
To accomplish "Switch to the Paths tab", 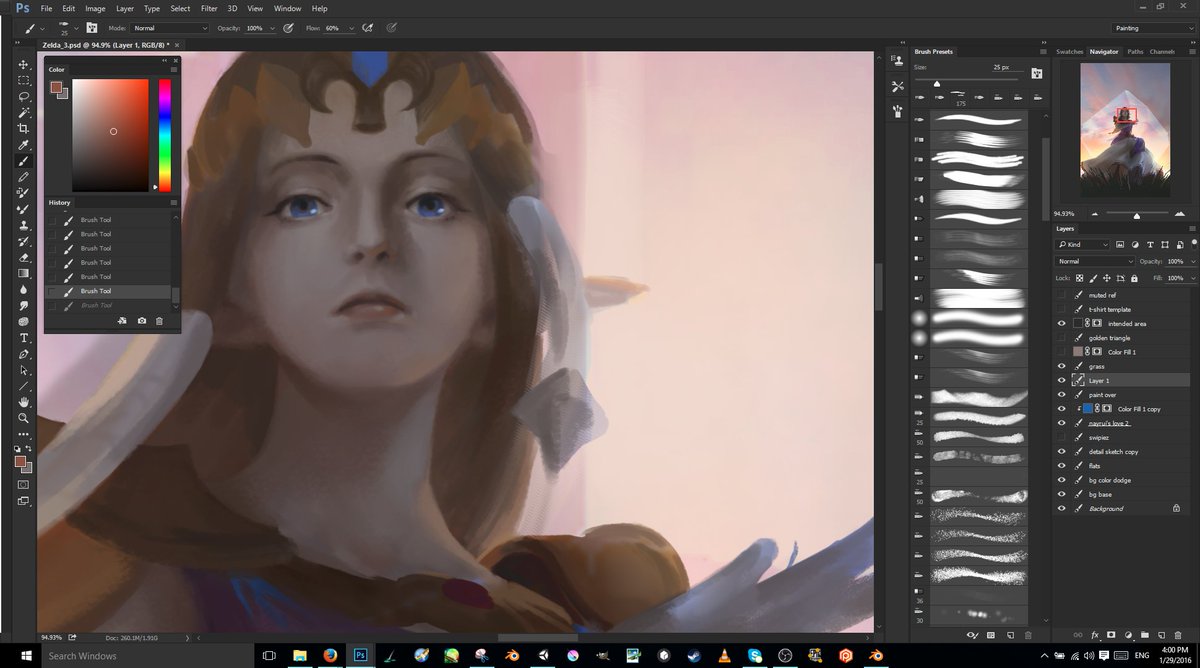I will [x=1135, y=51].
